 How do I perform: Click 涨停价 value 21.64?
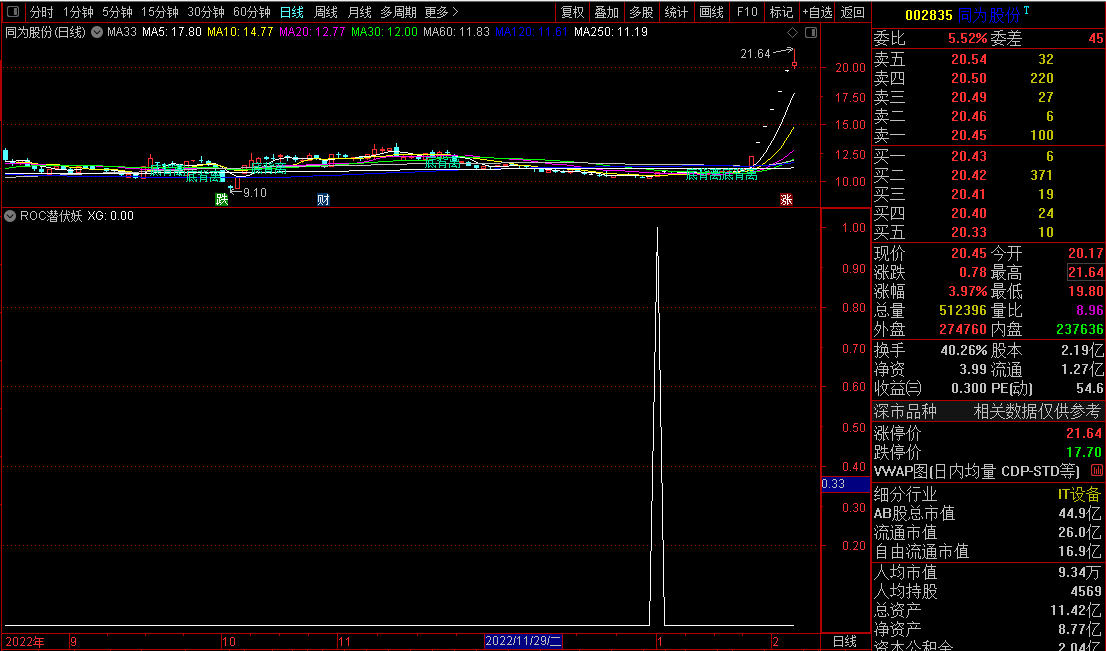coord(1085,433)
